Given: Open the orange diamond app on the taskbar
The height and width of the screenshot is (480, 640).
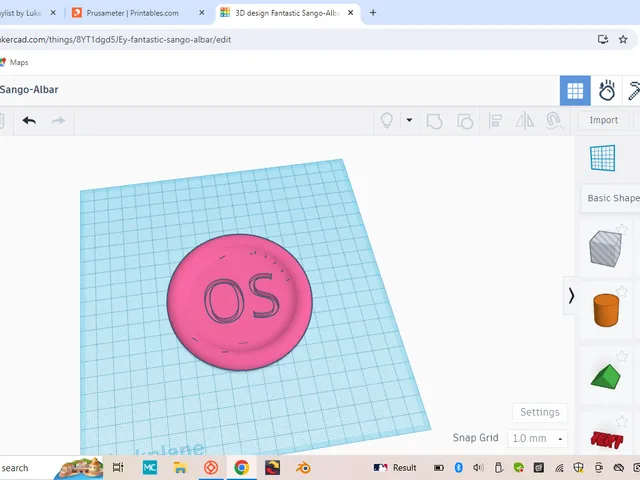Looking at the screenshot, I should click(x=211, y=467).
